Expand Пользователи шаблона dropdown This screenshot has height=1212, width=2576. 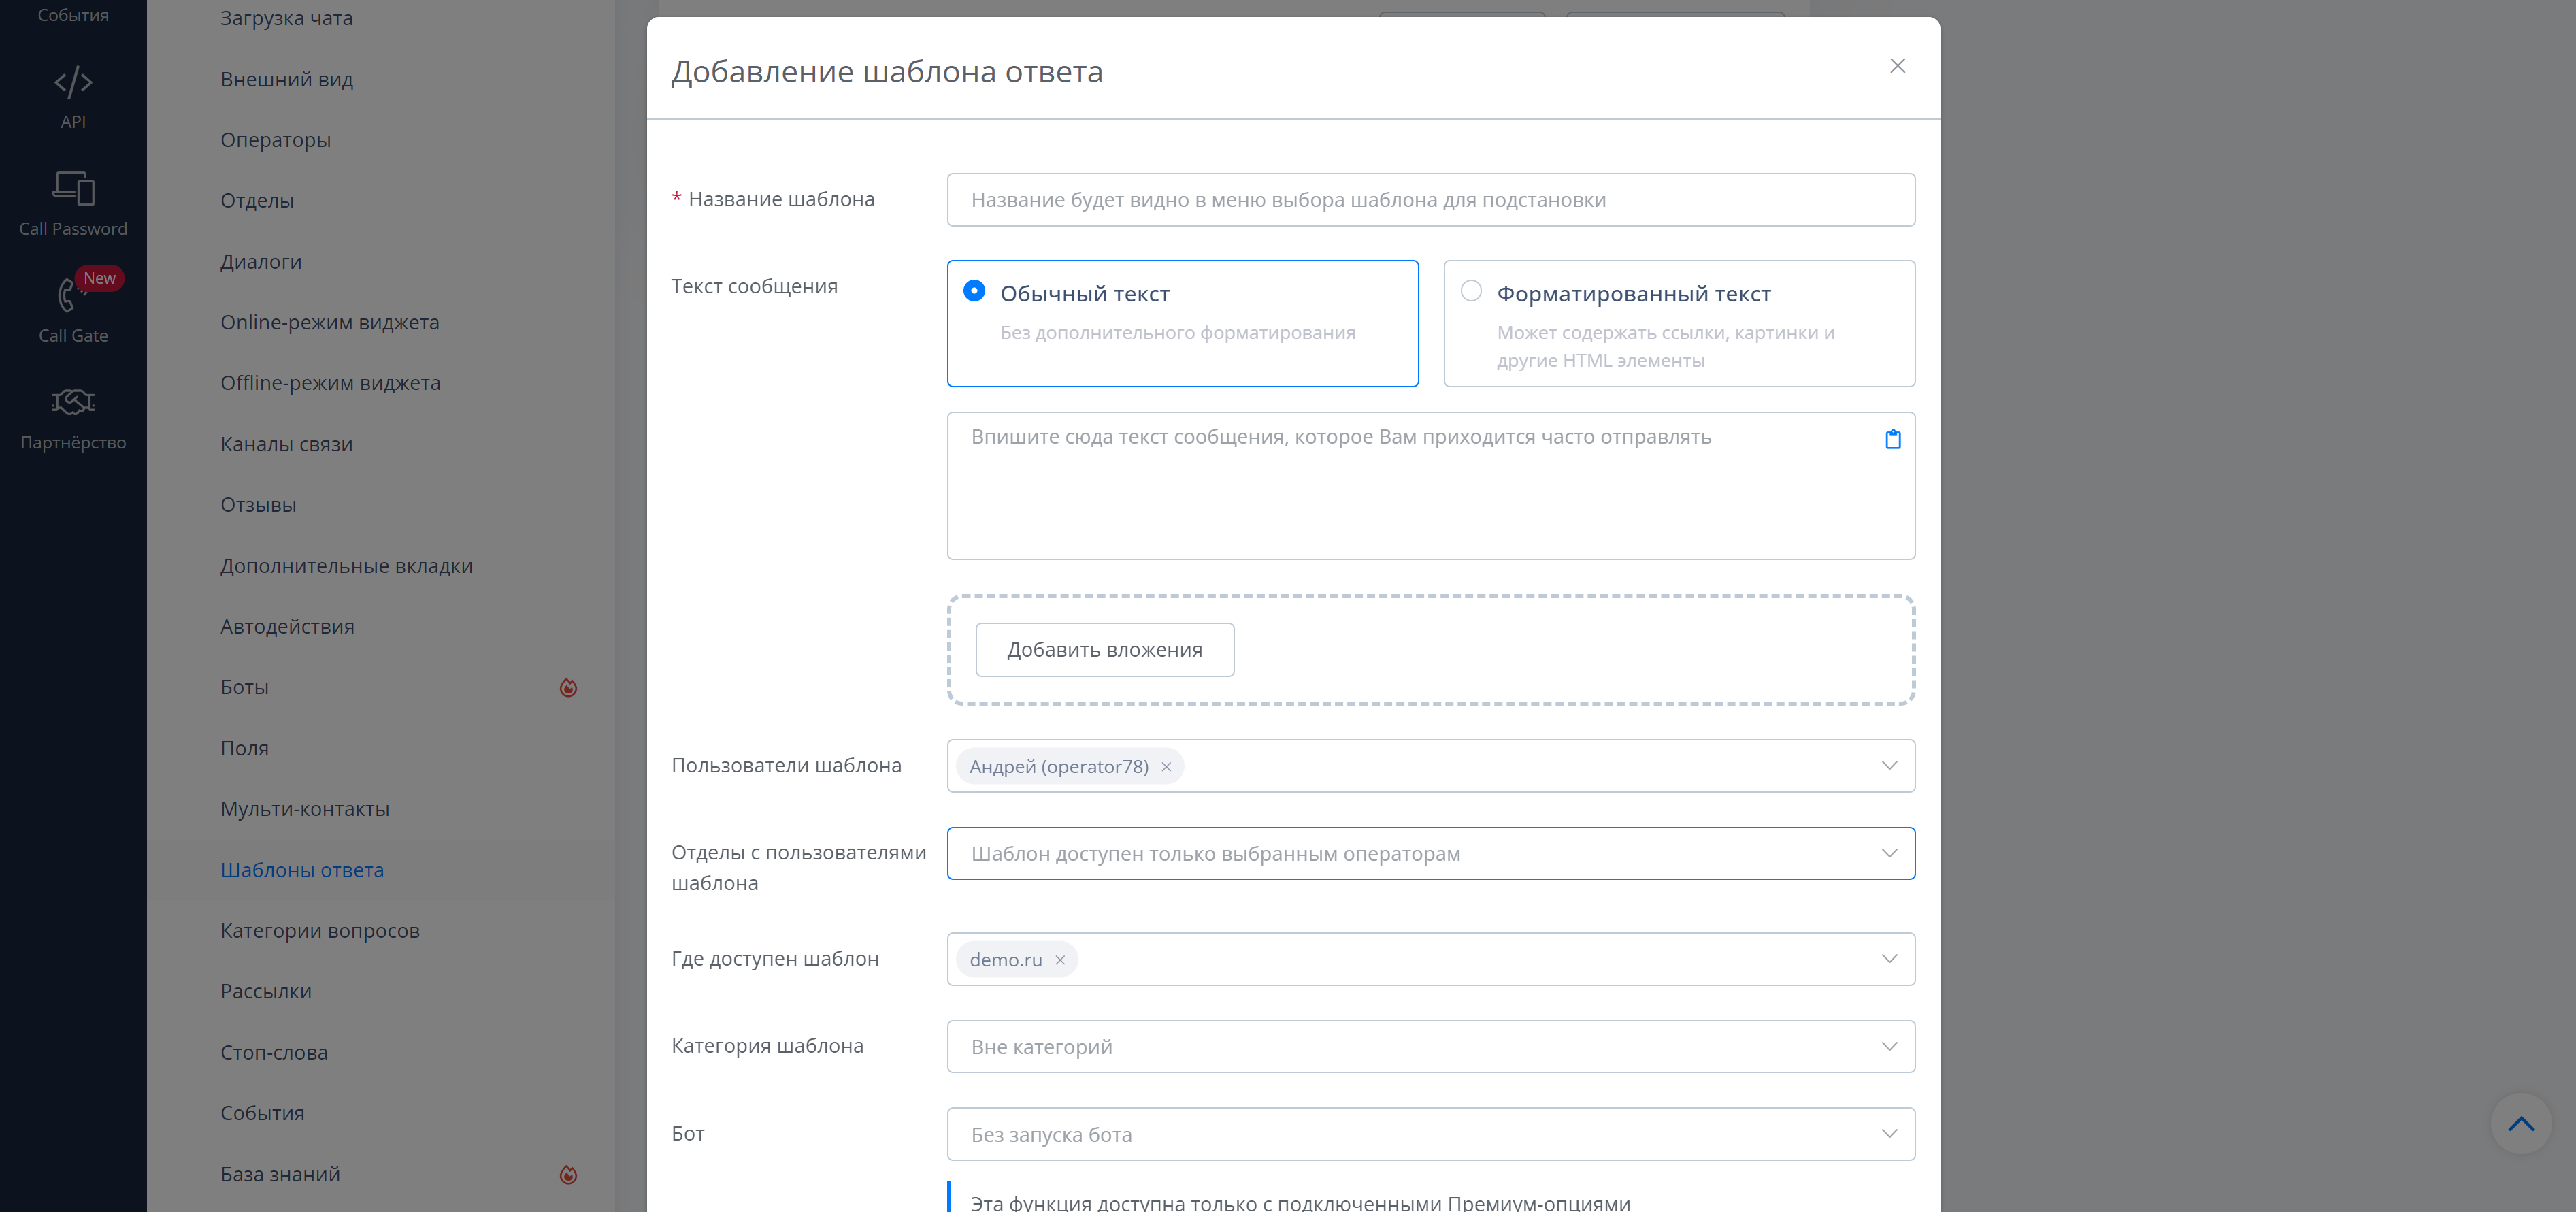point(1888,766)
